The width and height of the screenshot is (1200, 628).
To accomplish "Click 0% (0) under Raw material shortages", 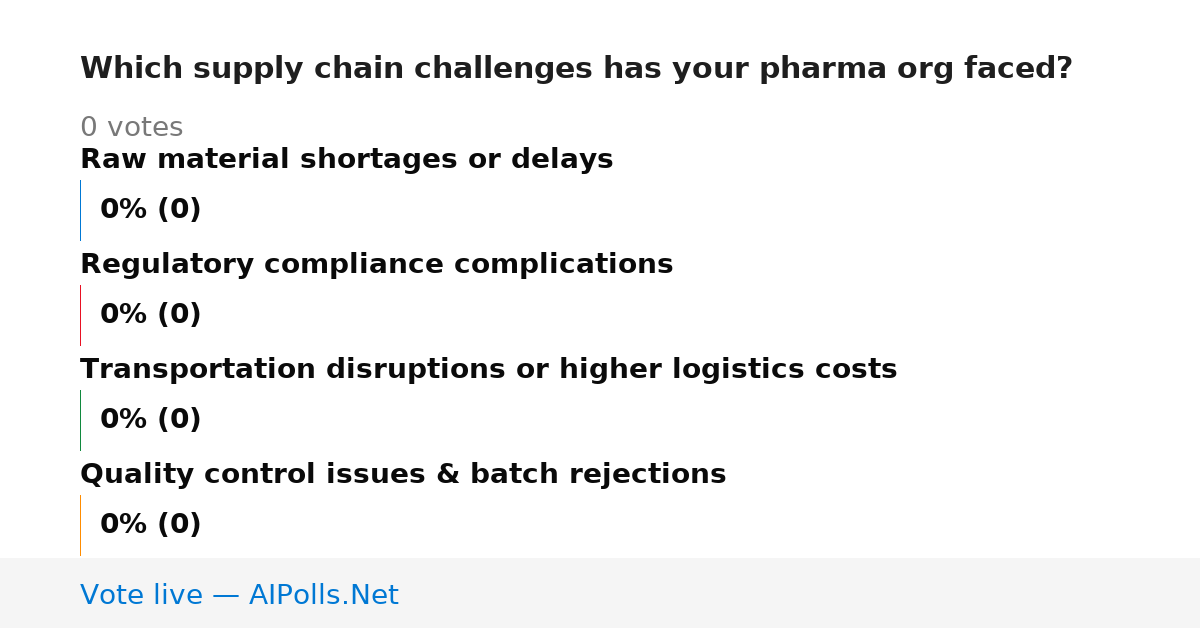I will click(150, 210).
